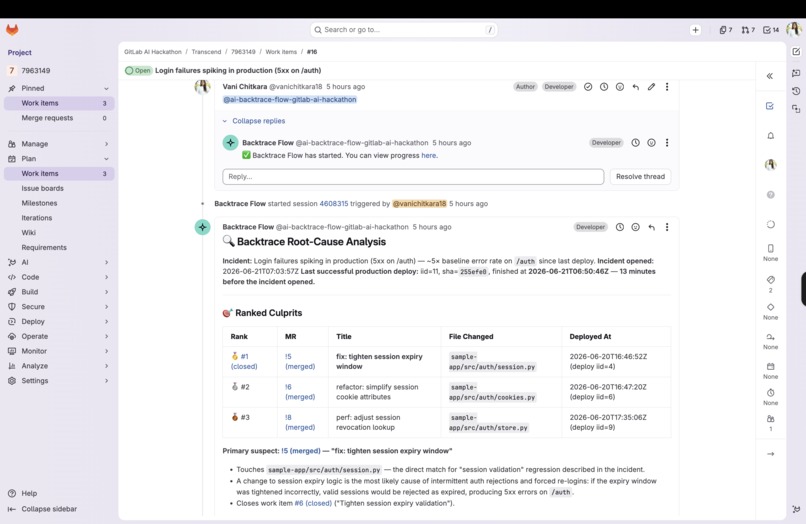Screen dimensions: 806x524
Task: Click Collapse sidebar at bottom left
Action: point(43,509)
